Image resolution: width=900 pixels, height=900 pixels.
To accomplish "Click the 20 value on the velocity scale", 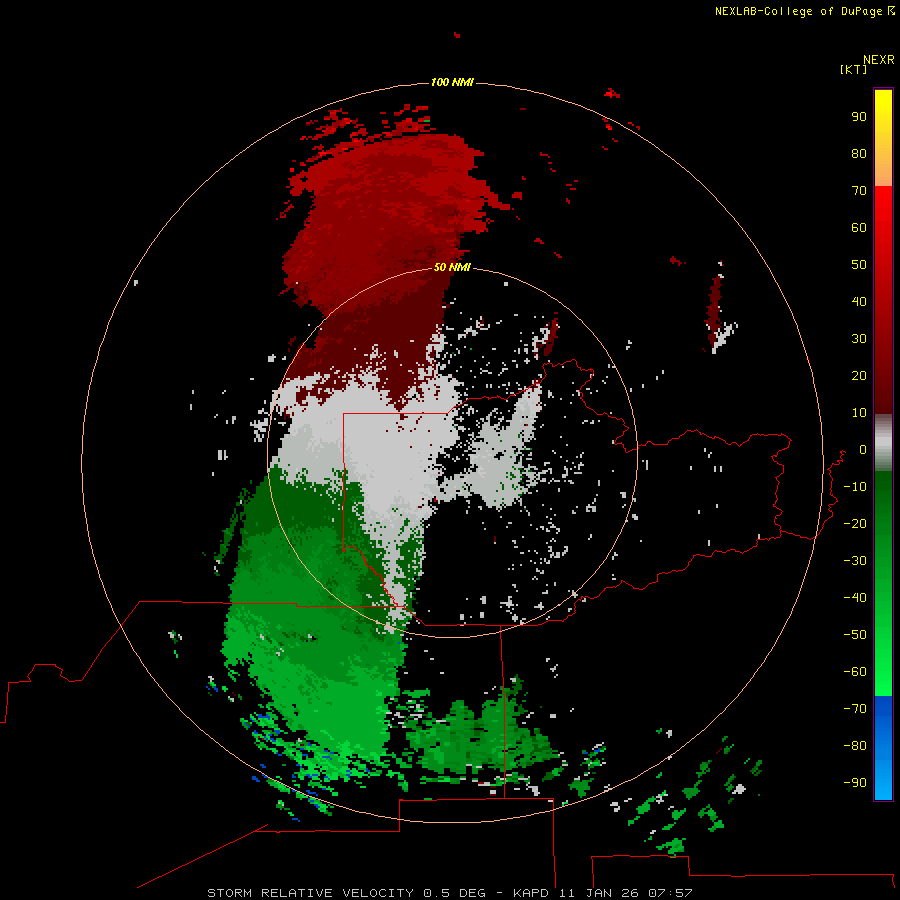I will coord(859,376).
